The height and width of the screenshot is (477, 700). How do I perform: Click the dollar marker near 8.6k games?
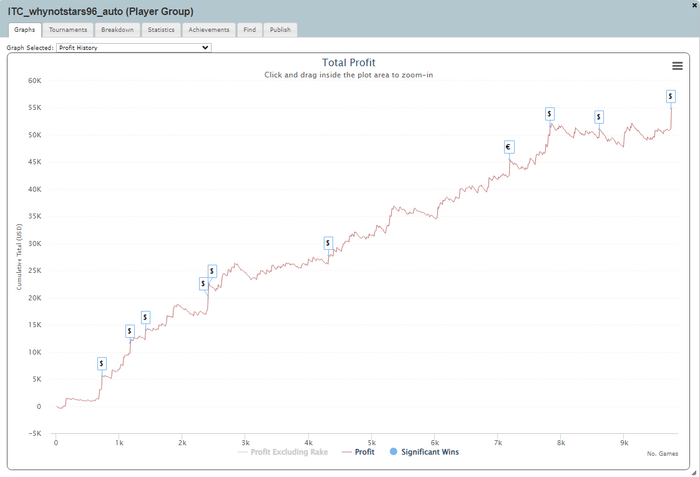click(x=599, y=117)
